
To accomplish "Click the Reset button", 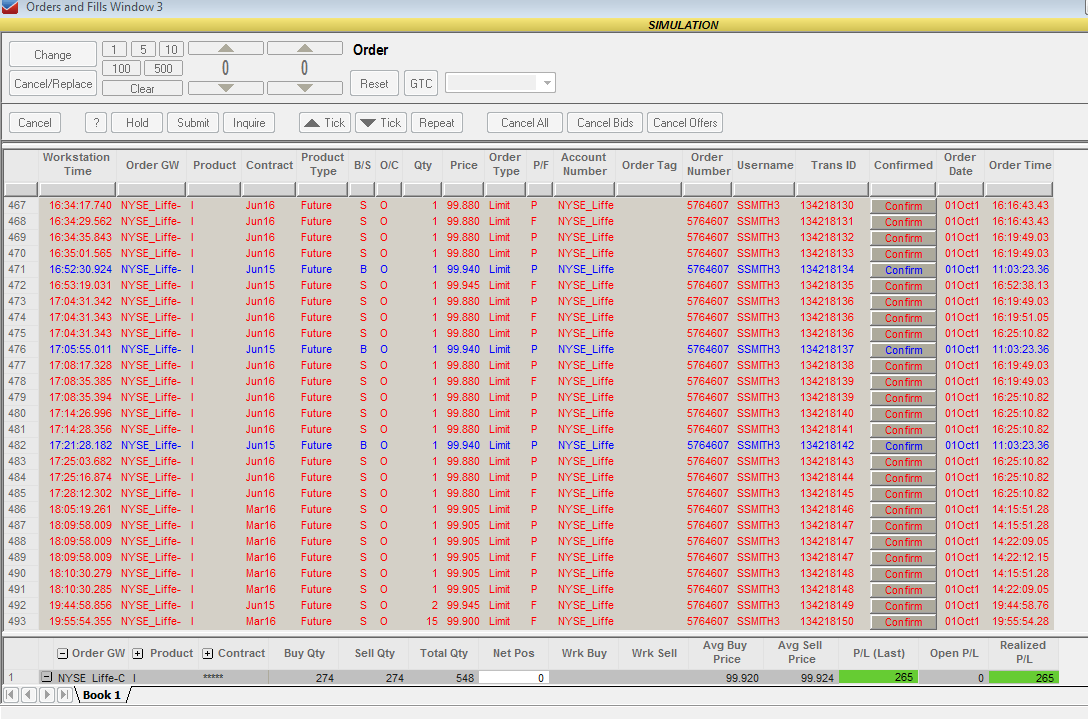I will tap(374, 83).
